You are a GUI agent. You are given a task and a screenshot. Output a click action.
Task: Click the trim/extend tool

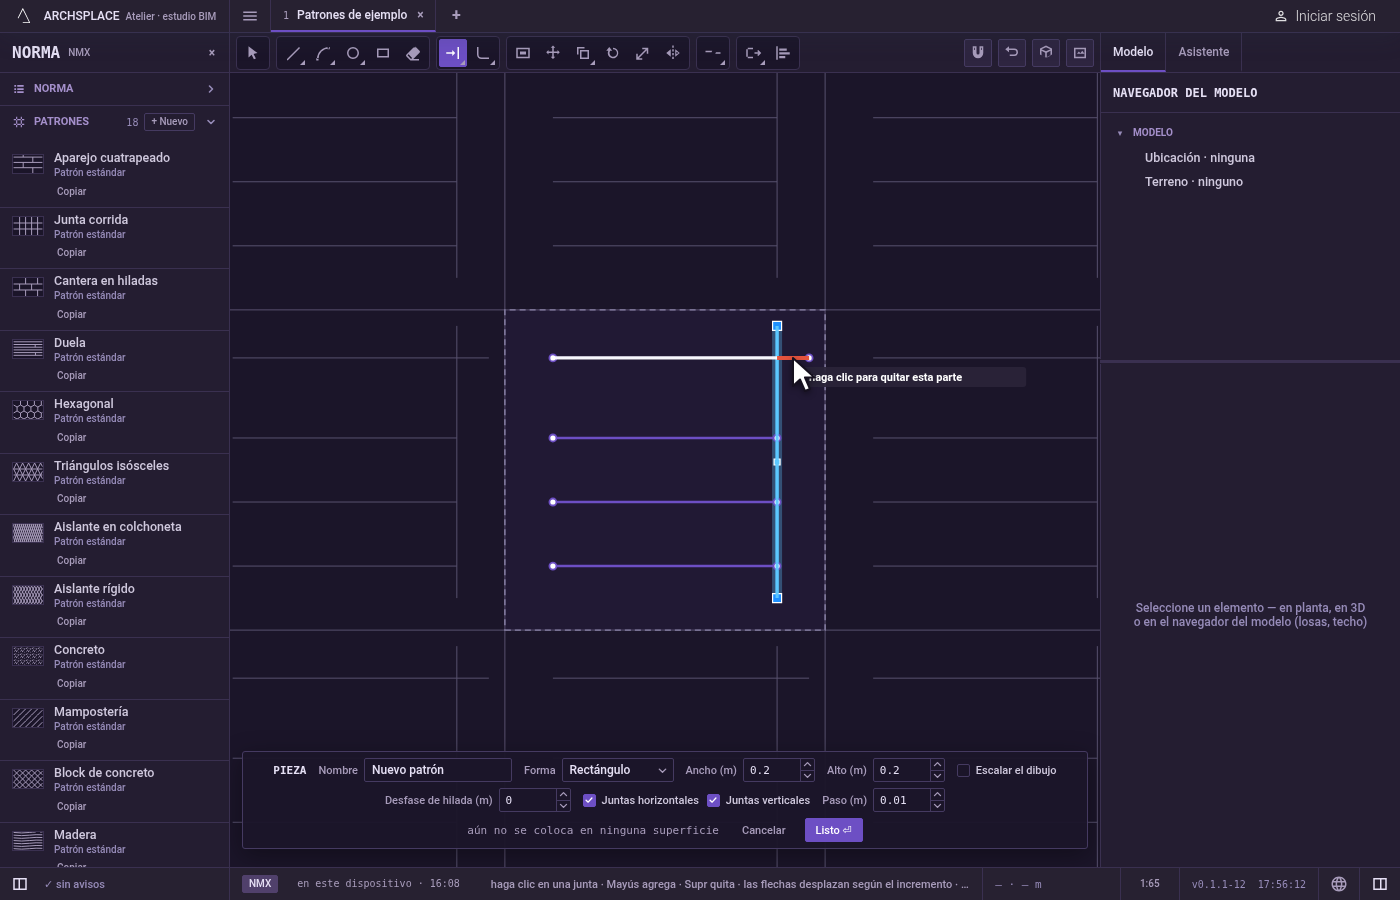click(x=453, y=53)
